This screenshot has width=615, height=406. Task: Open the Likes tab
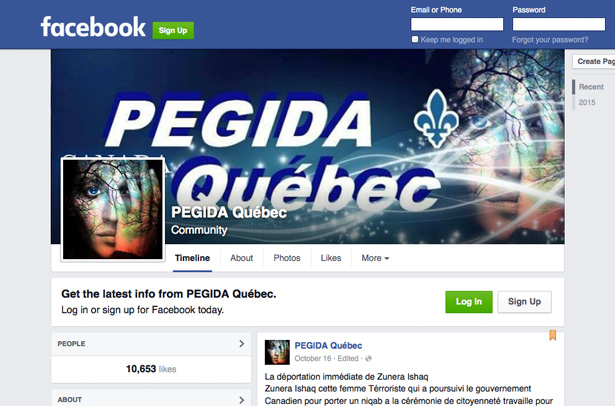pos(331,258)
